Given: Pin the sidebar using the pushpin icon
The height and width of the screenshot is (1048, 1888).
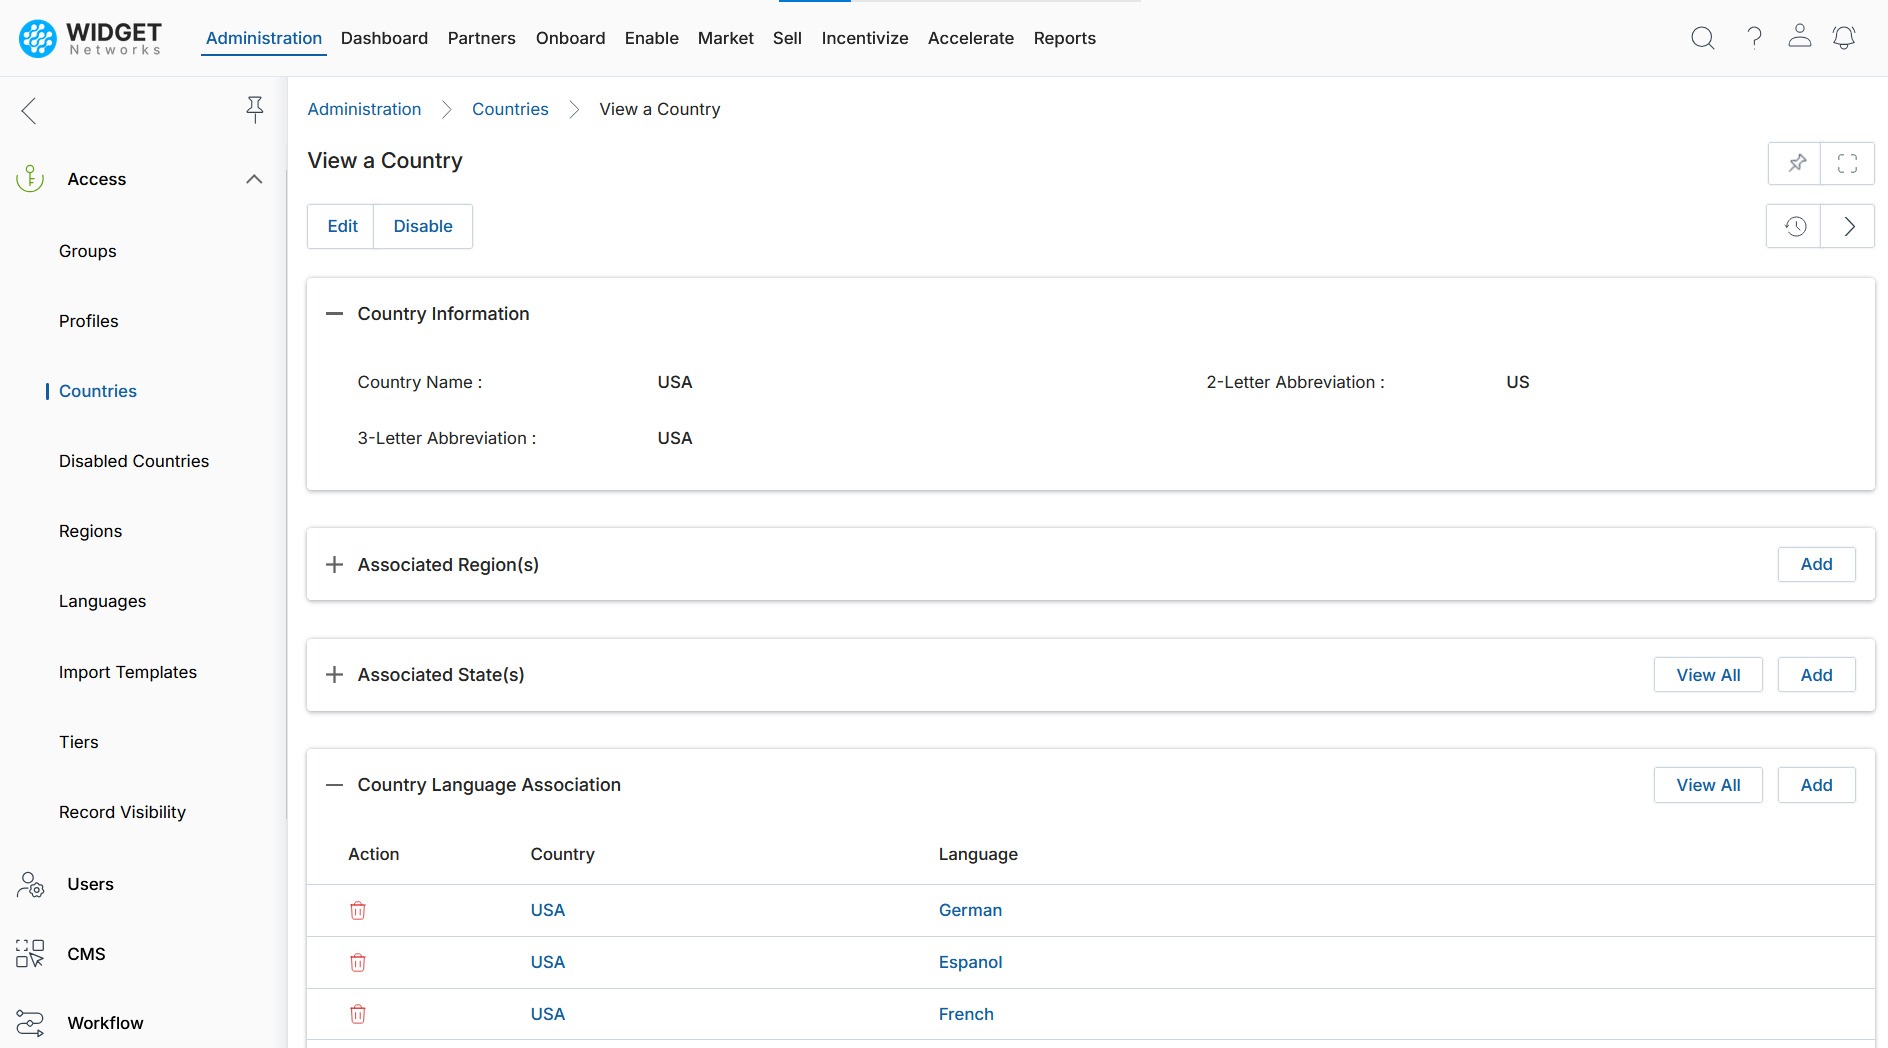Looking at the screenshot, I should 255,109.
